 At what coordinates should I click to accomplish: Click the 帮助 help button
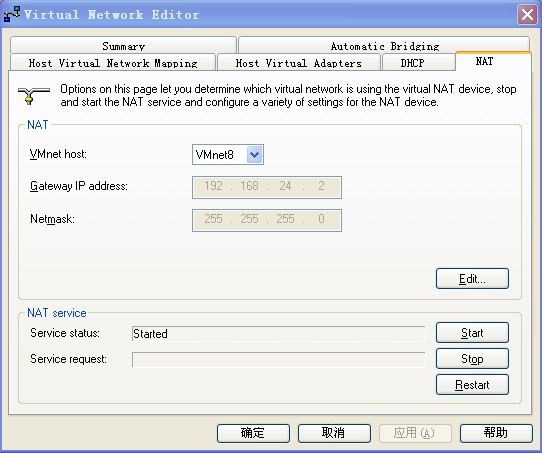click(x=496, y=433)
